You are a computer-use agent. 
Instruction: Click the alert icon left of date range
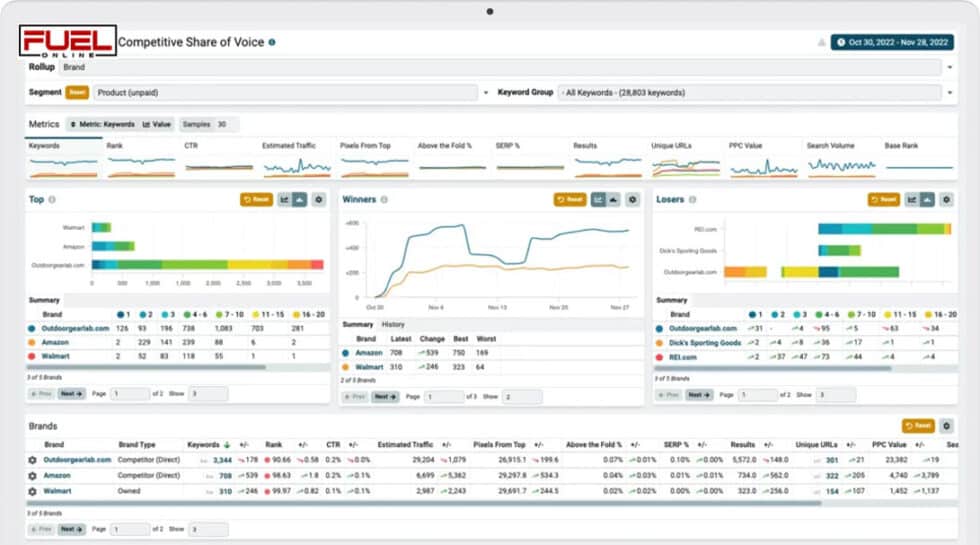pos(821,43)
